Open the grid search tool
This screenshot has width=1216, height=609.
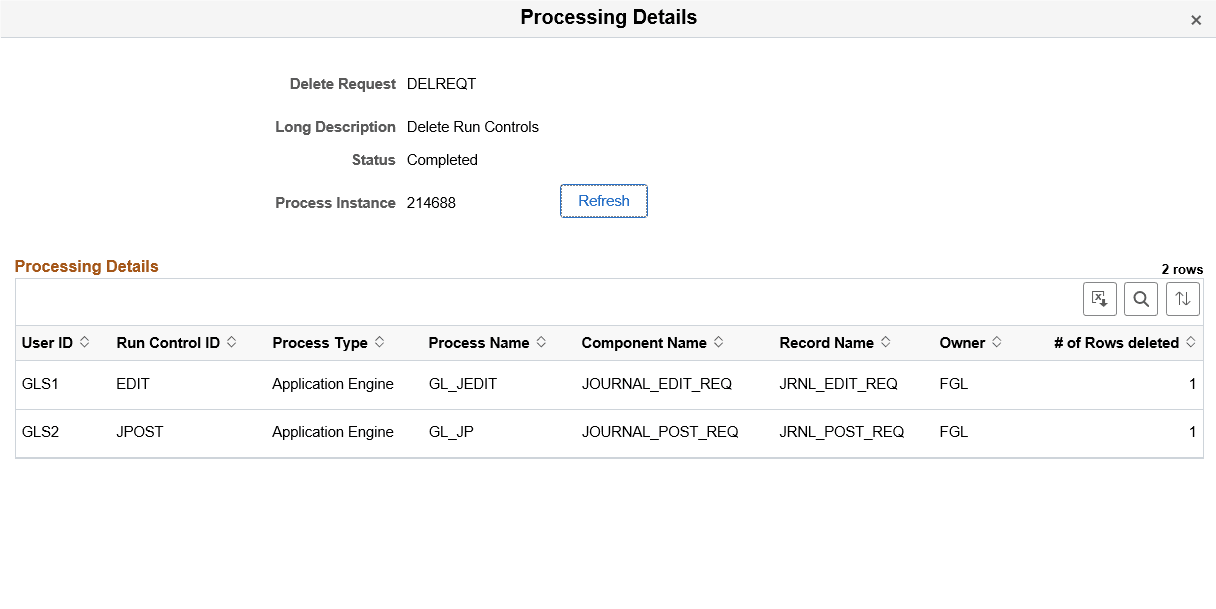1141,298
